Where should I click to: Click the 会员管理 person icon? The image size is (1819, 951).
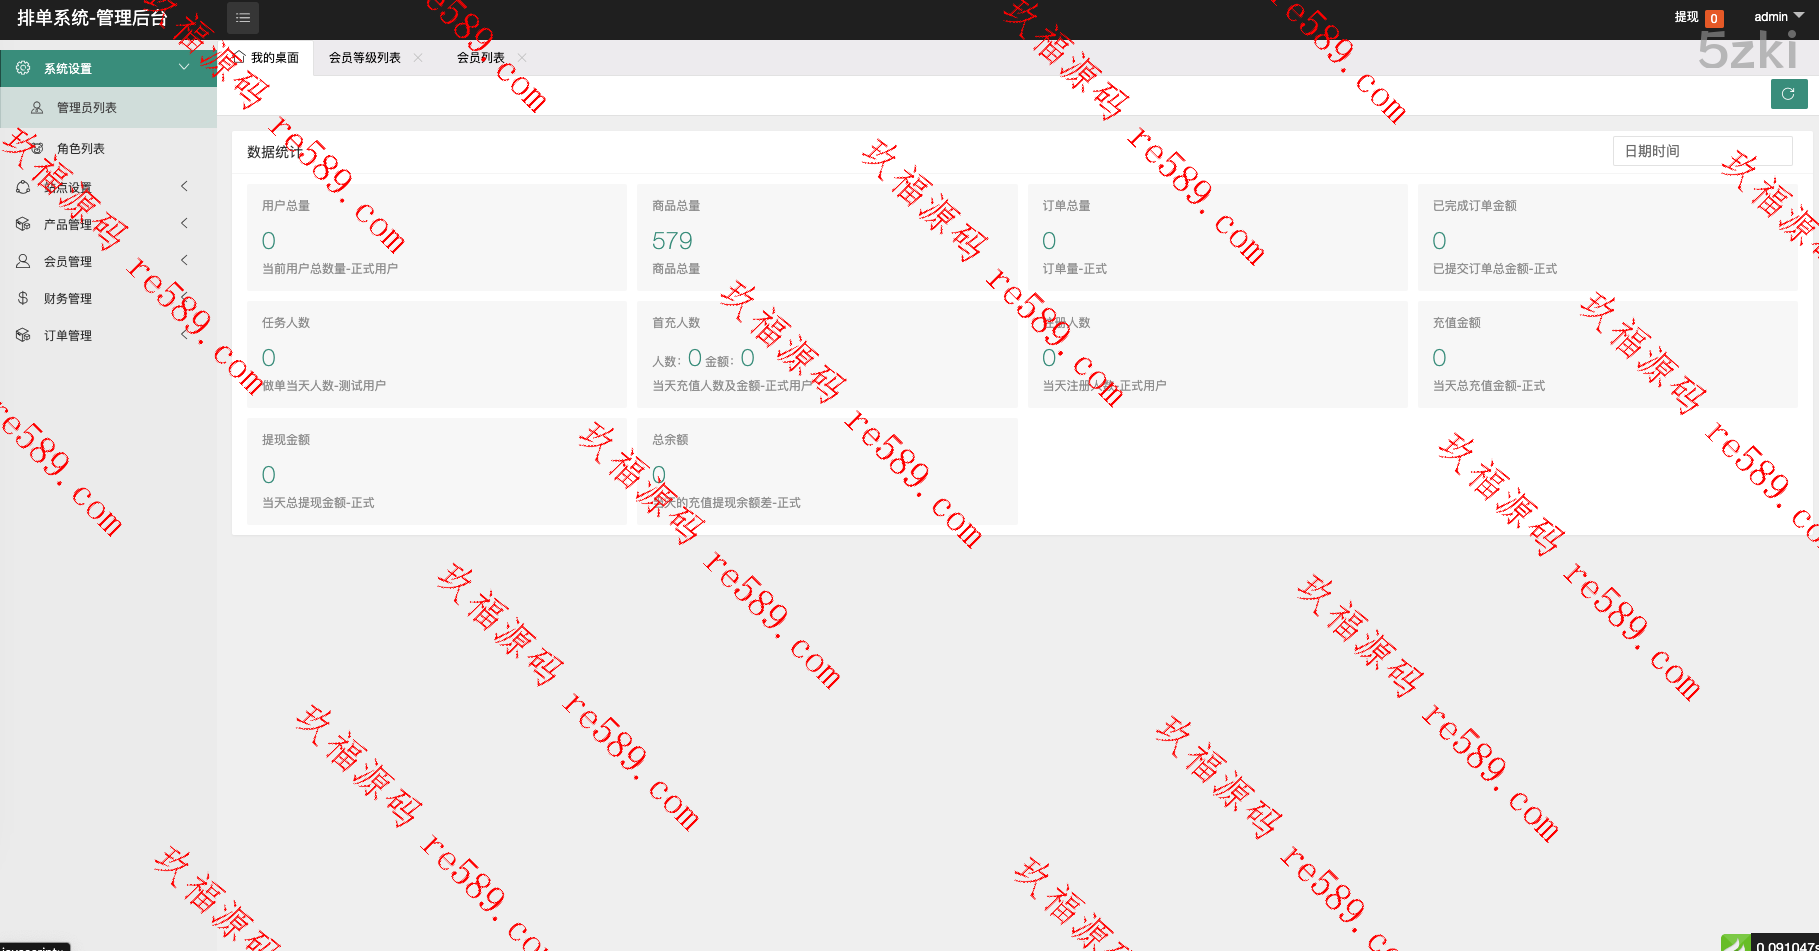23,261
